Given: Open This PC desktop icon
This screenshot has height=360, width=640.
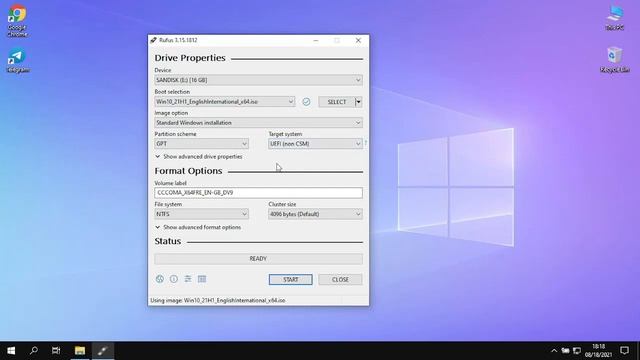Looking at the screenshot, I should click(615, 18).
